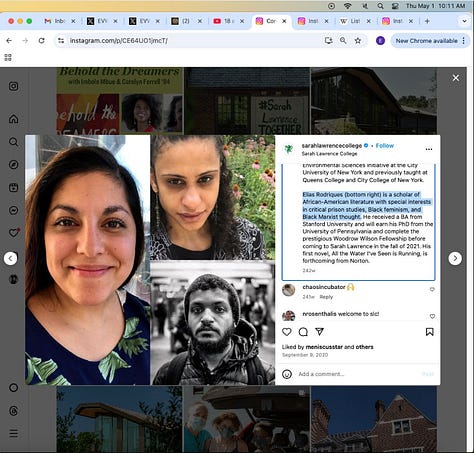This screenshot has width=474, height=453.
Task: Open Reels icon in sidebar
Action: 13,187
